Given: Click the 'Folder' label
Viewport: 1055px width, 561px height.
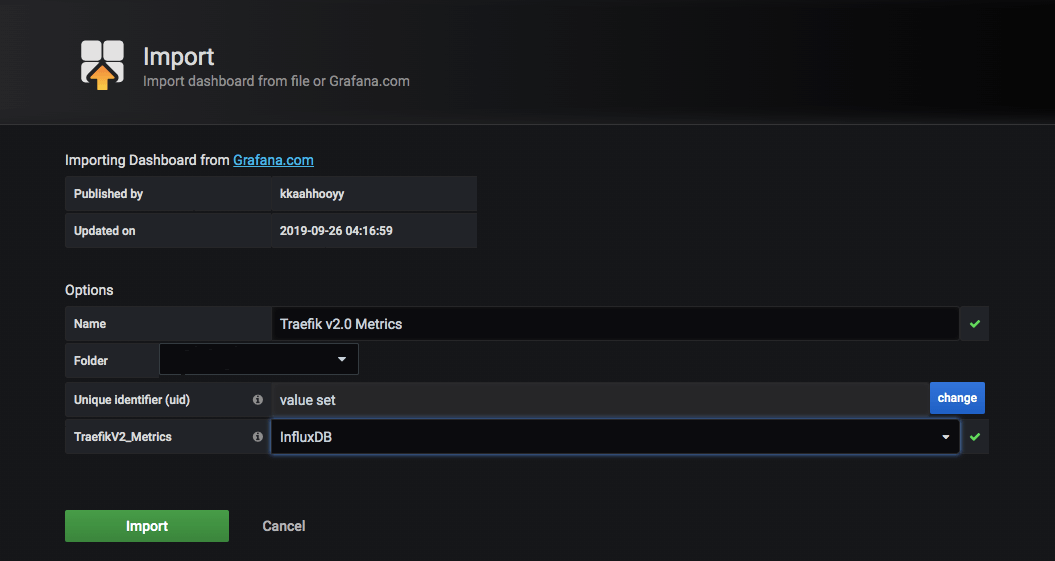Looking at the screenshot, I should [91, 361].
